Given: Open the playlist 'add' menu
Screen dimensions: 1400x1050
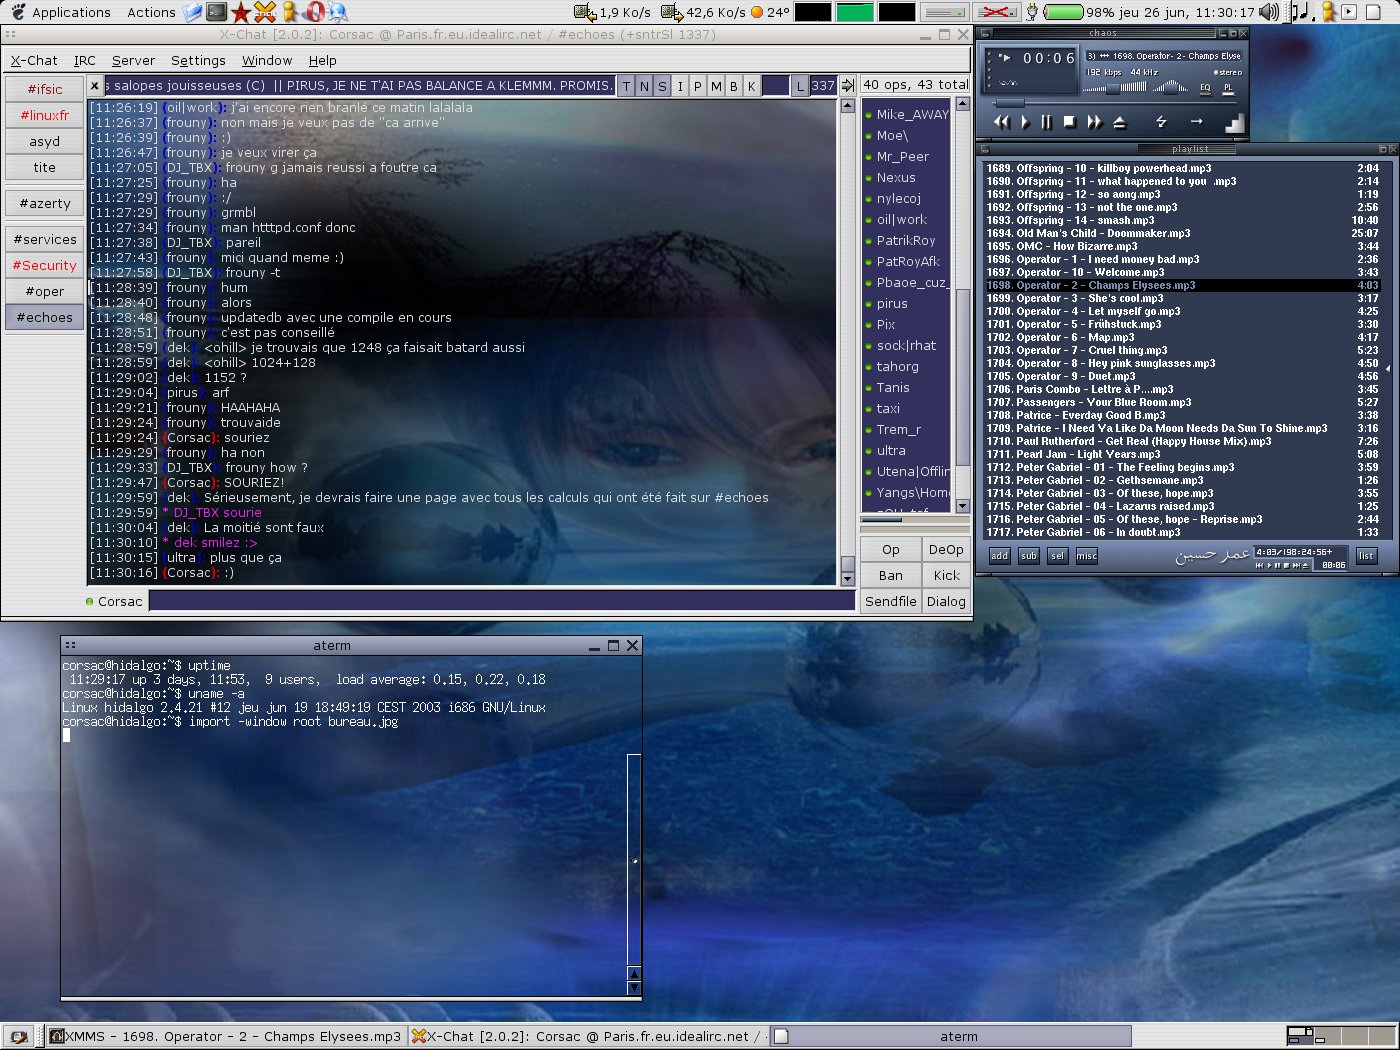Looking at the screenshot, I should coord(1000,556).
